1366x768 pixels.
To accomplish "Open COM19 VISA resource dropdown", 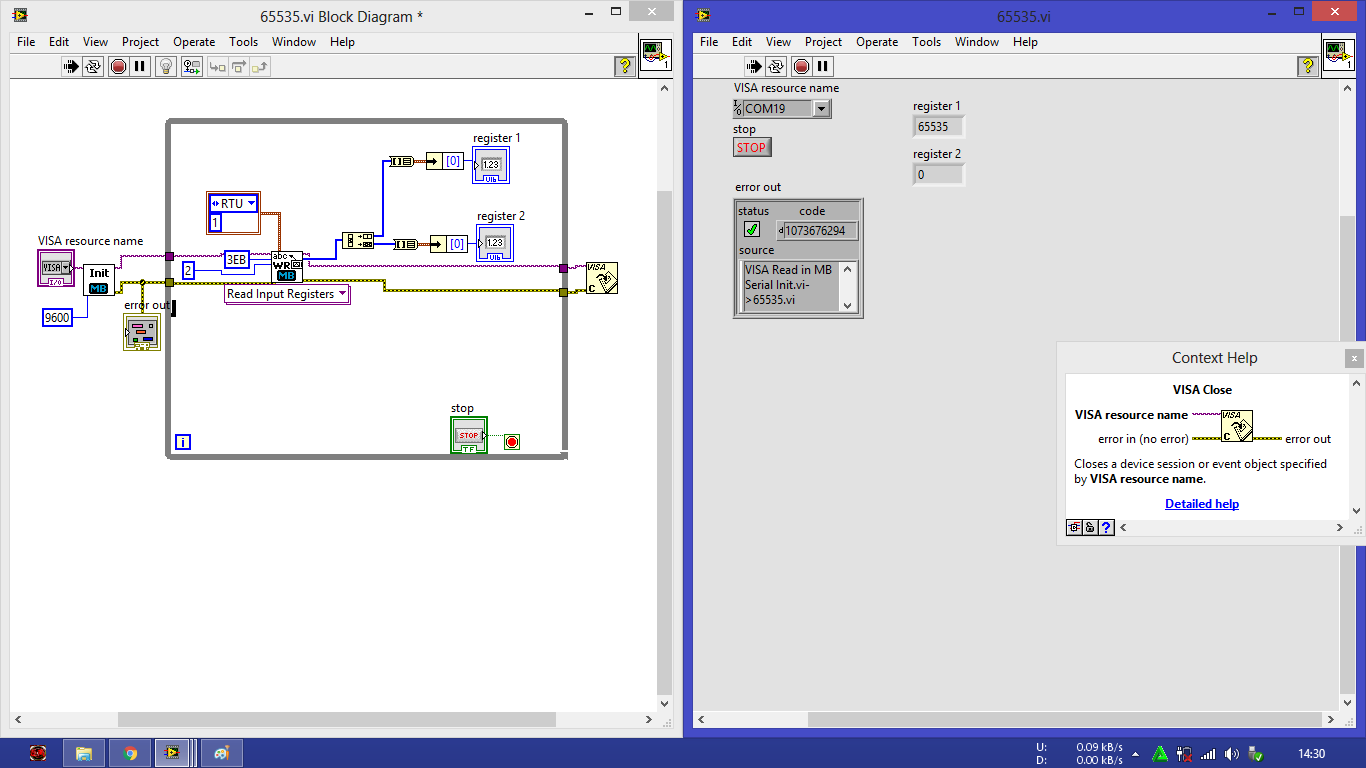I will point(821,109).
